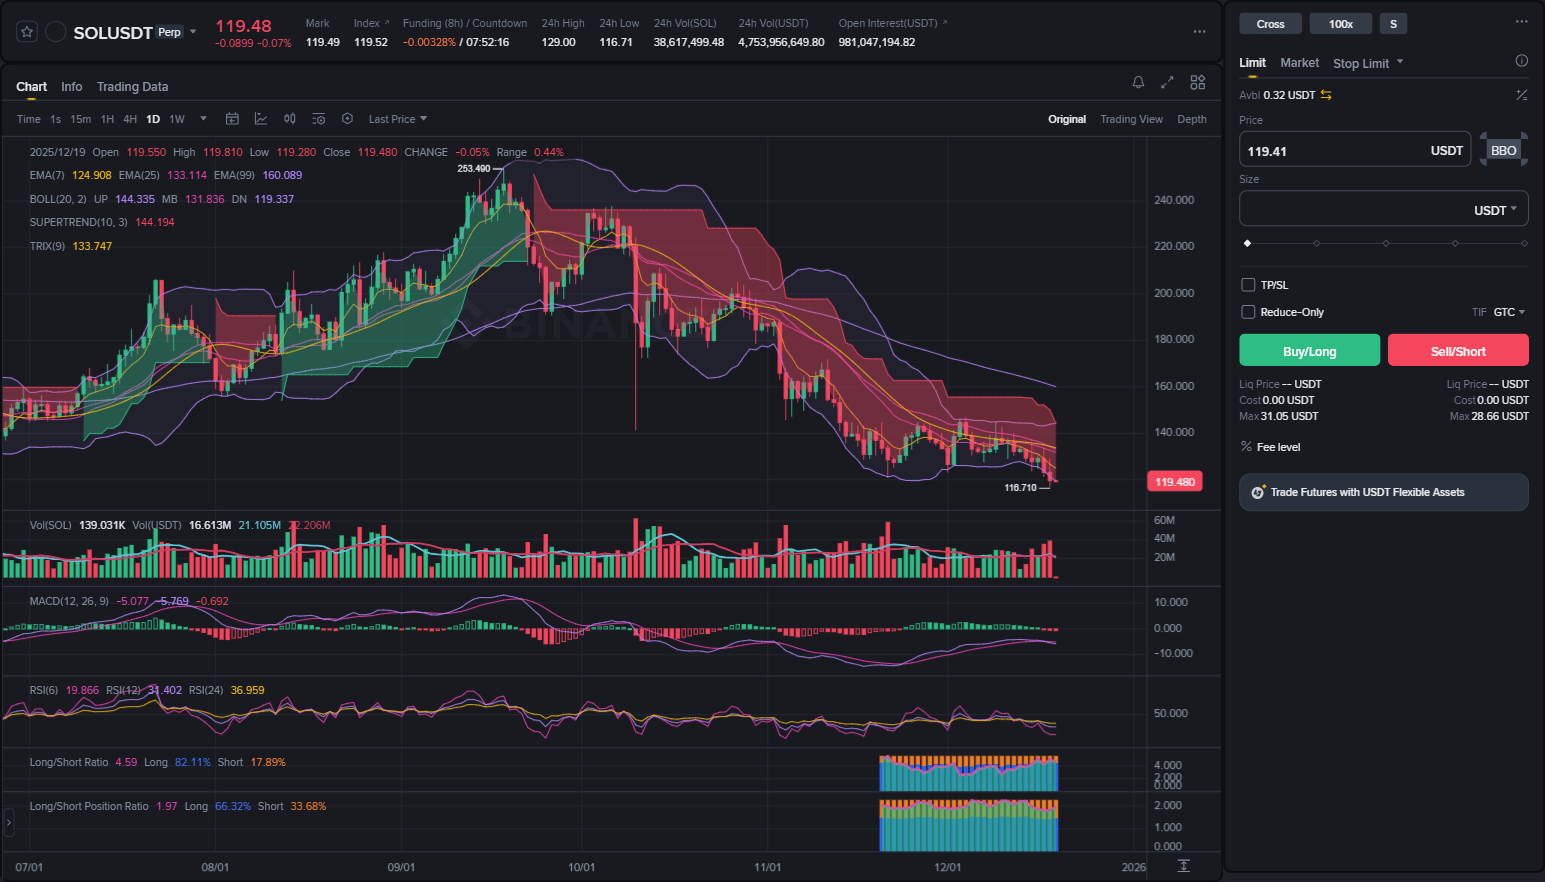1545x882 pixels.
Task: Tick the Reduce-Only checkbox
Action: (x=1248, y=312)
